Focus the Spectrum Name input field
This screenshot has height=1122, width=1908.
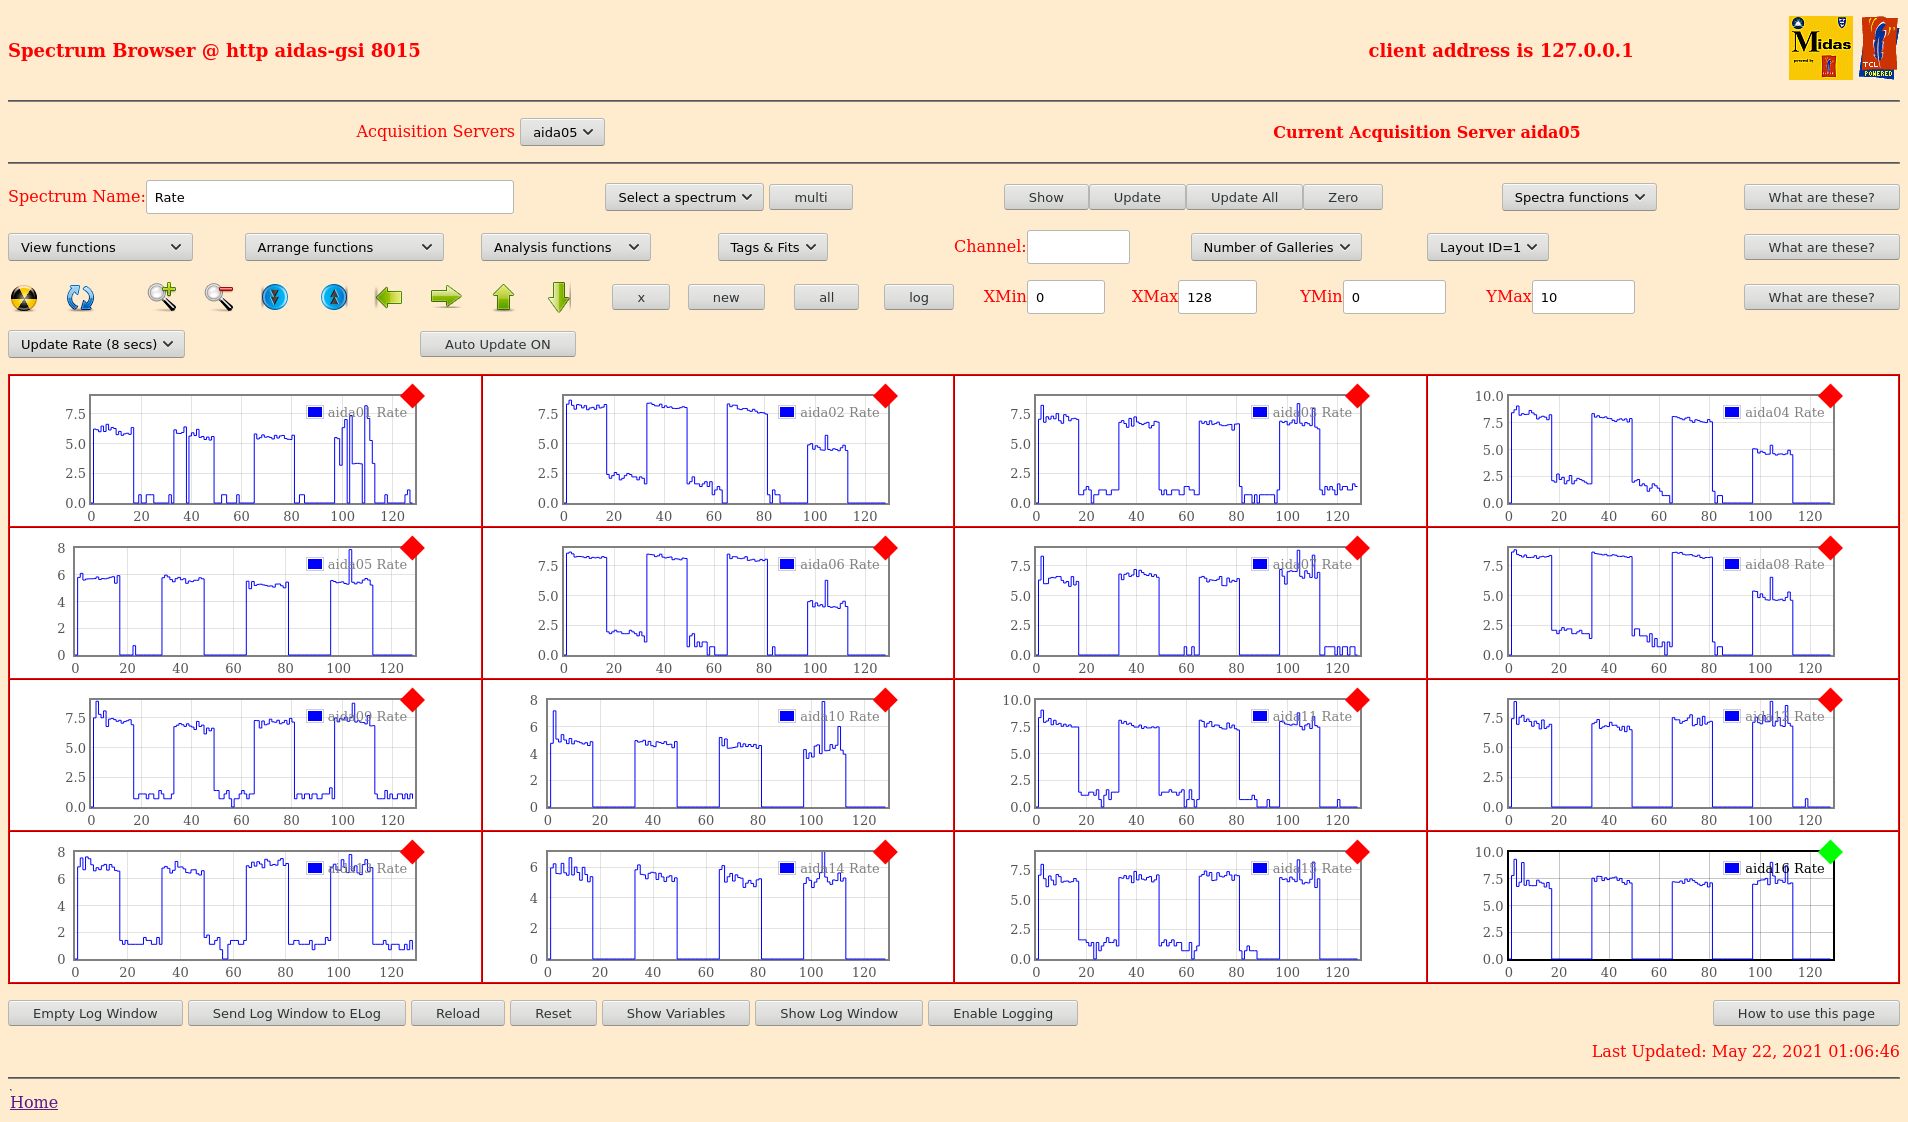[x=330, y=197]
